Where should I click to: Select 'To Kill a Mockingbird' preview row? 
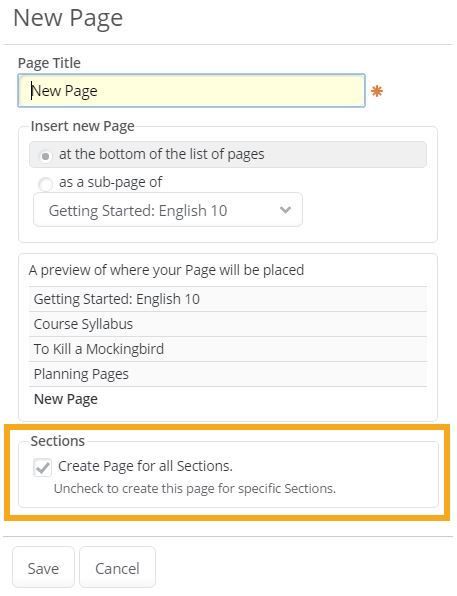coord(228,349)
